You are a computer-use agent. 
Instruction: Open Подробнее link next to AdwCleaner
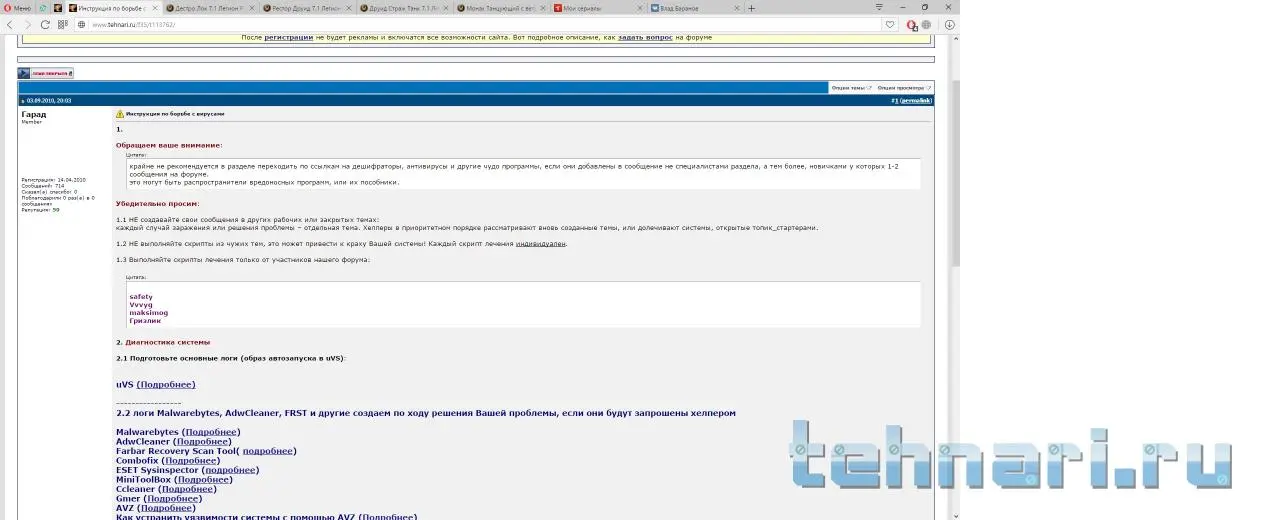click(203, 441)
